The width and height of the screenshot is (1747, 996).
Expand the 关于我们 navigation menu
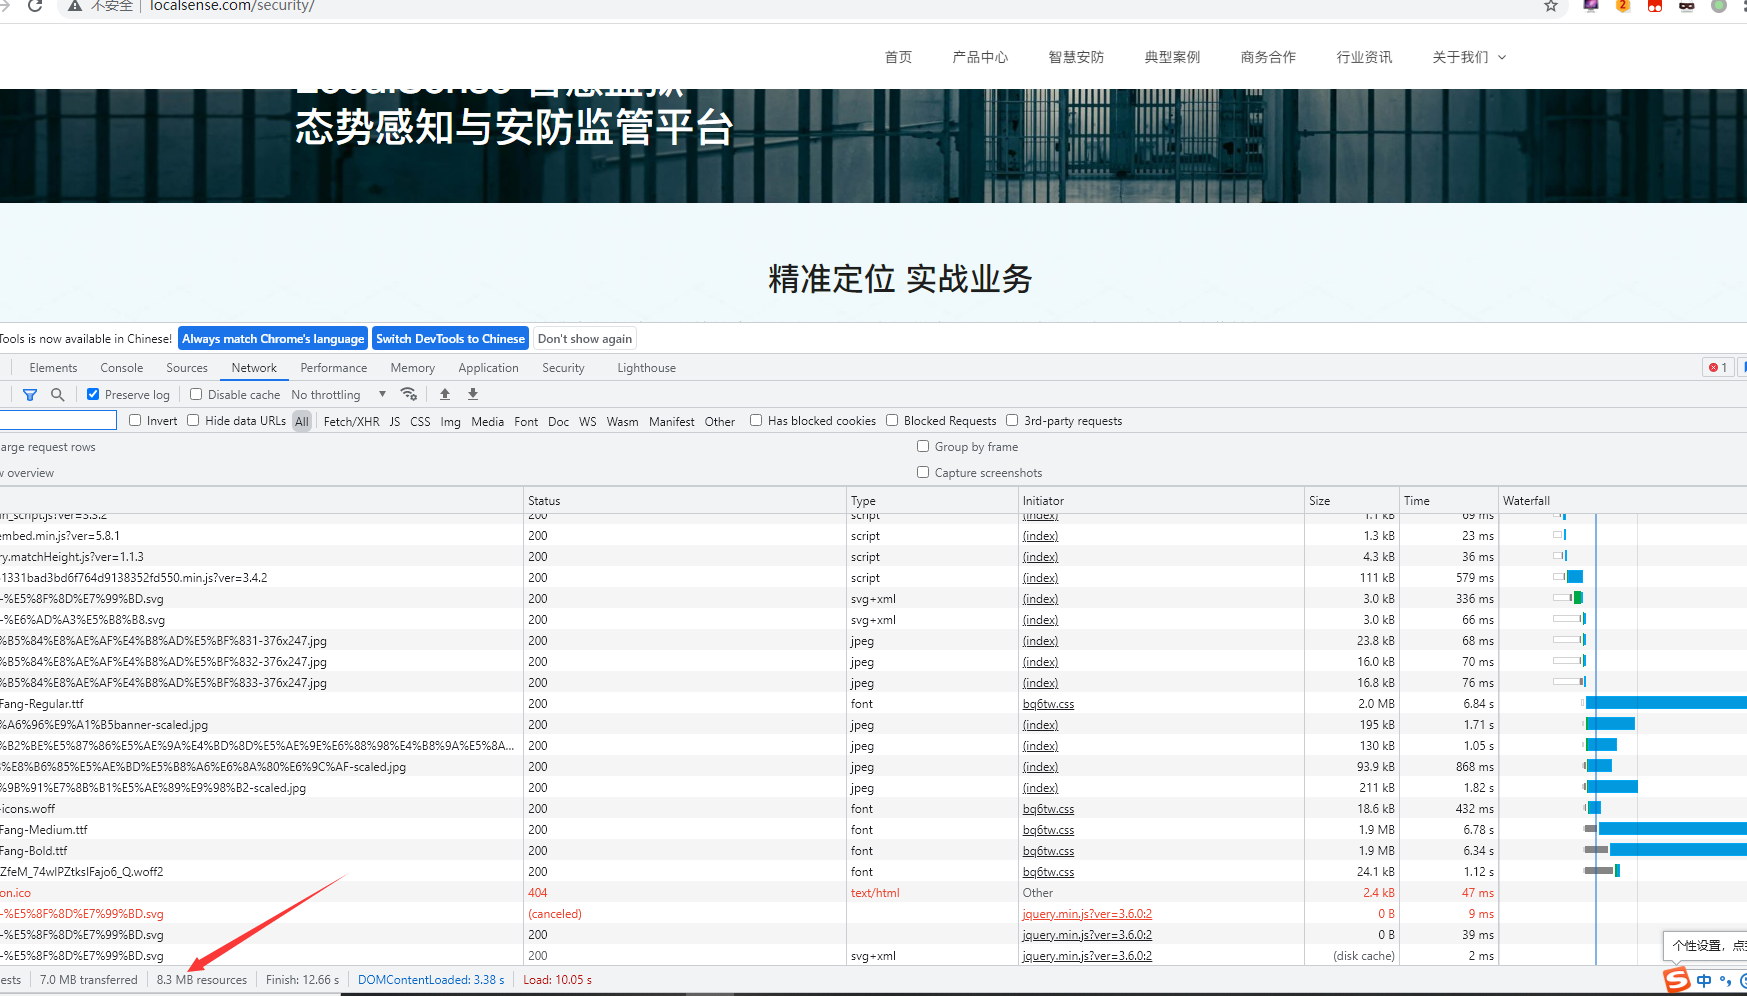(x=1468, y=57)
